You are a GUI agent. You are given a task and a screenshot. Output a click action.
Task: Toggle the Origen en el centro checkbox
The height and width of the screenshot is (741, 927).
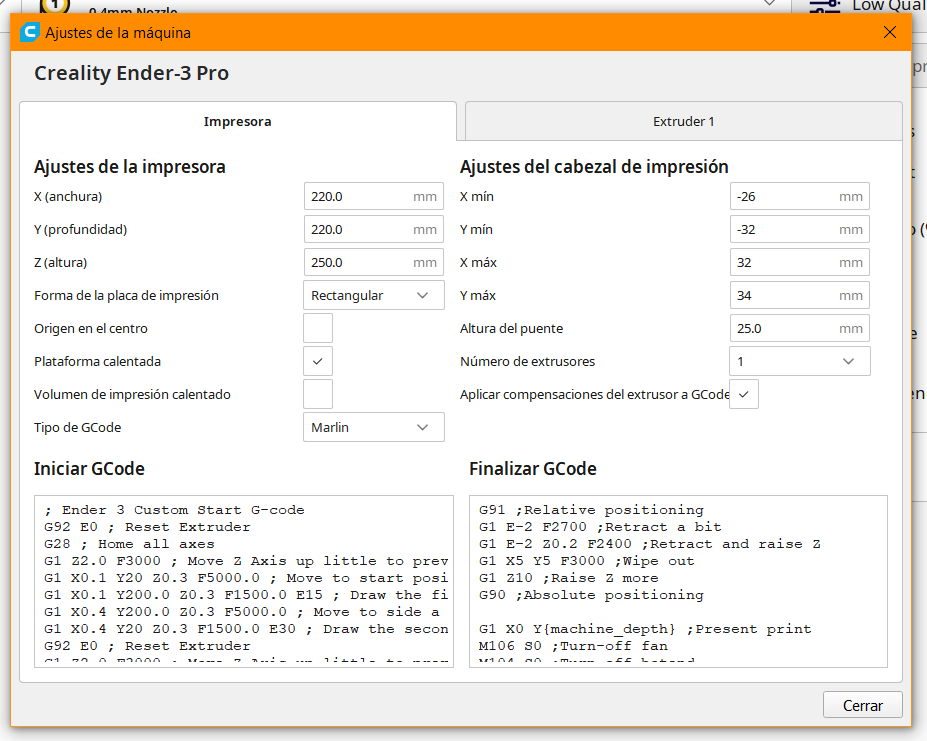tap(318, 328)
